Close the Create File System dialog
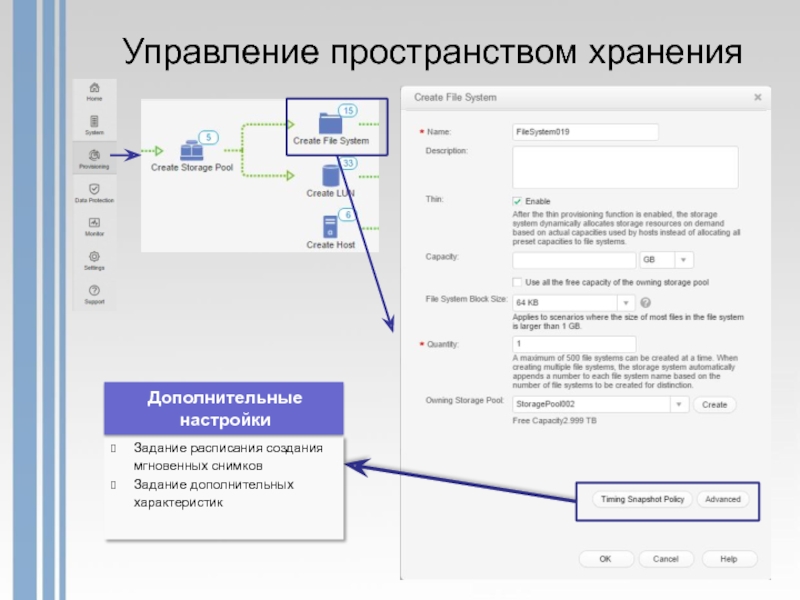Image resolution: width=800 pixels, height=600 pixels. pos(758,97)
